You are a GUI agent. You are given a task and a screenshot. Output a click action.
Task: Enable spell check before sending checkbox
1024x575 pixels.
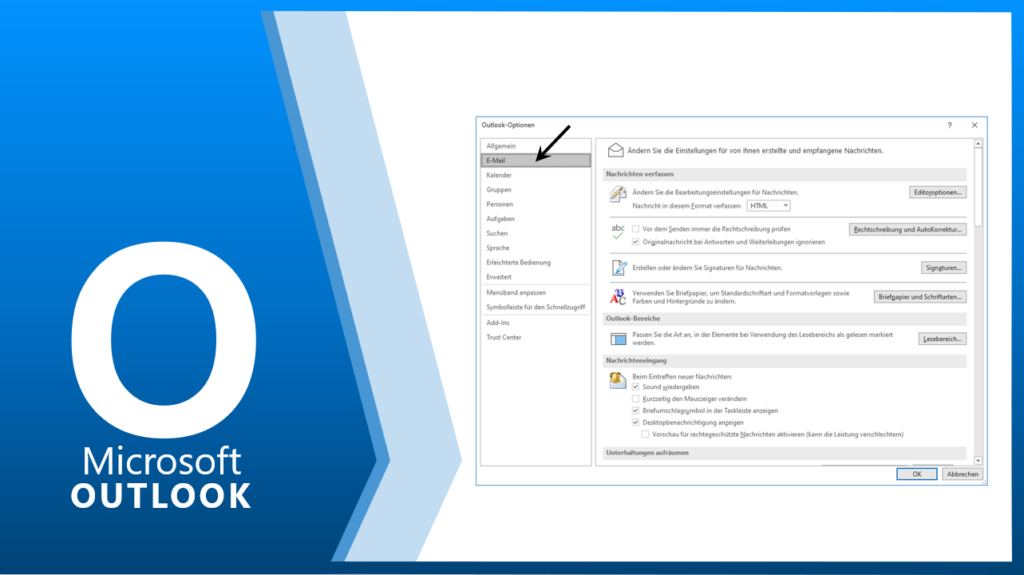(635, 229)
